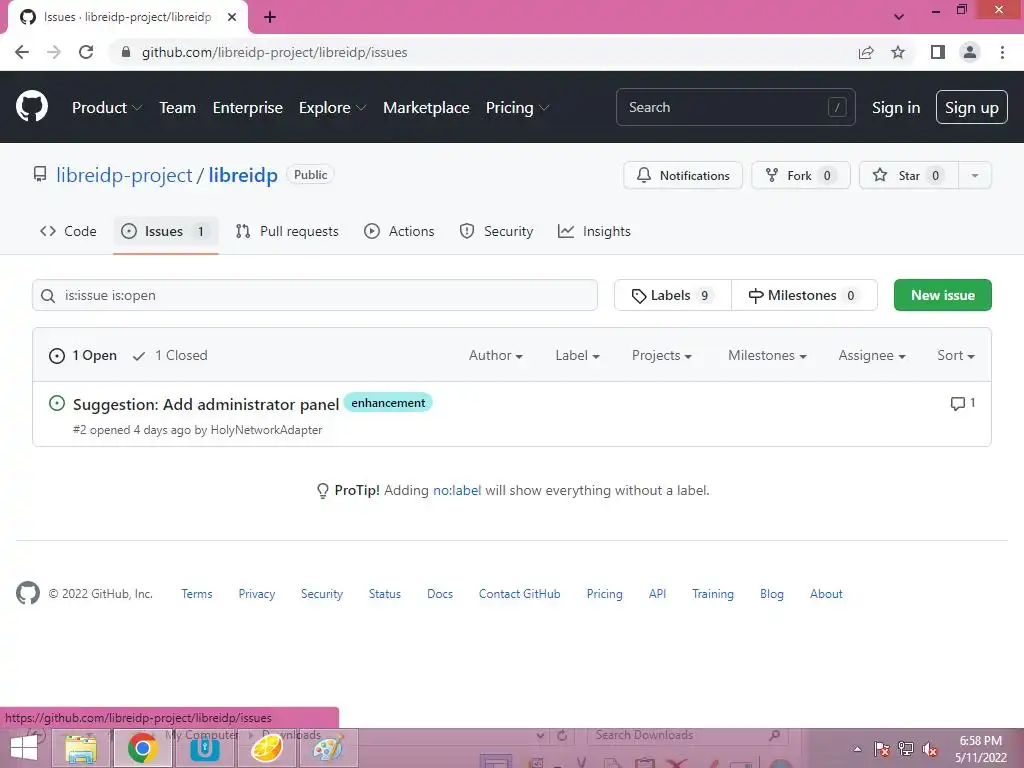Expand the Explore menu
Viewport: 1024px width, 768px height.
[x=332, y=108]
